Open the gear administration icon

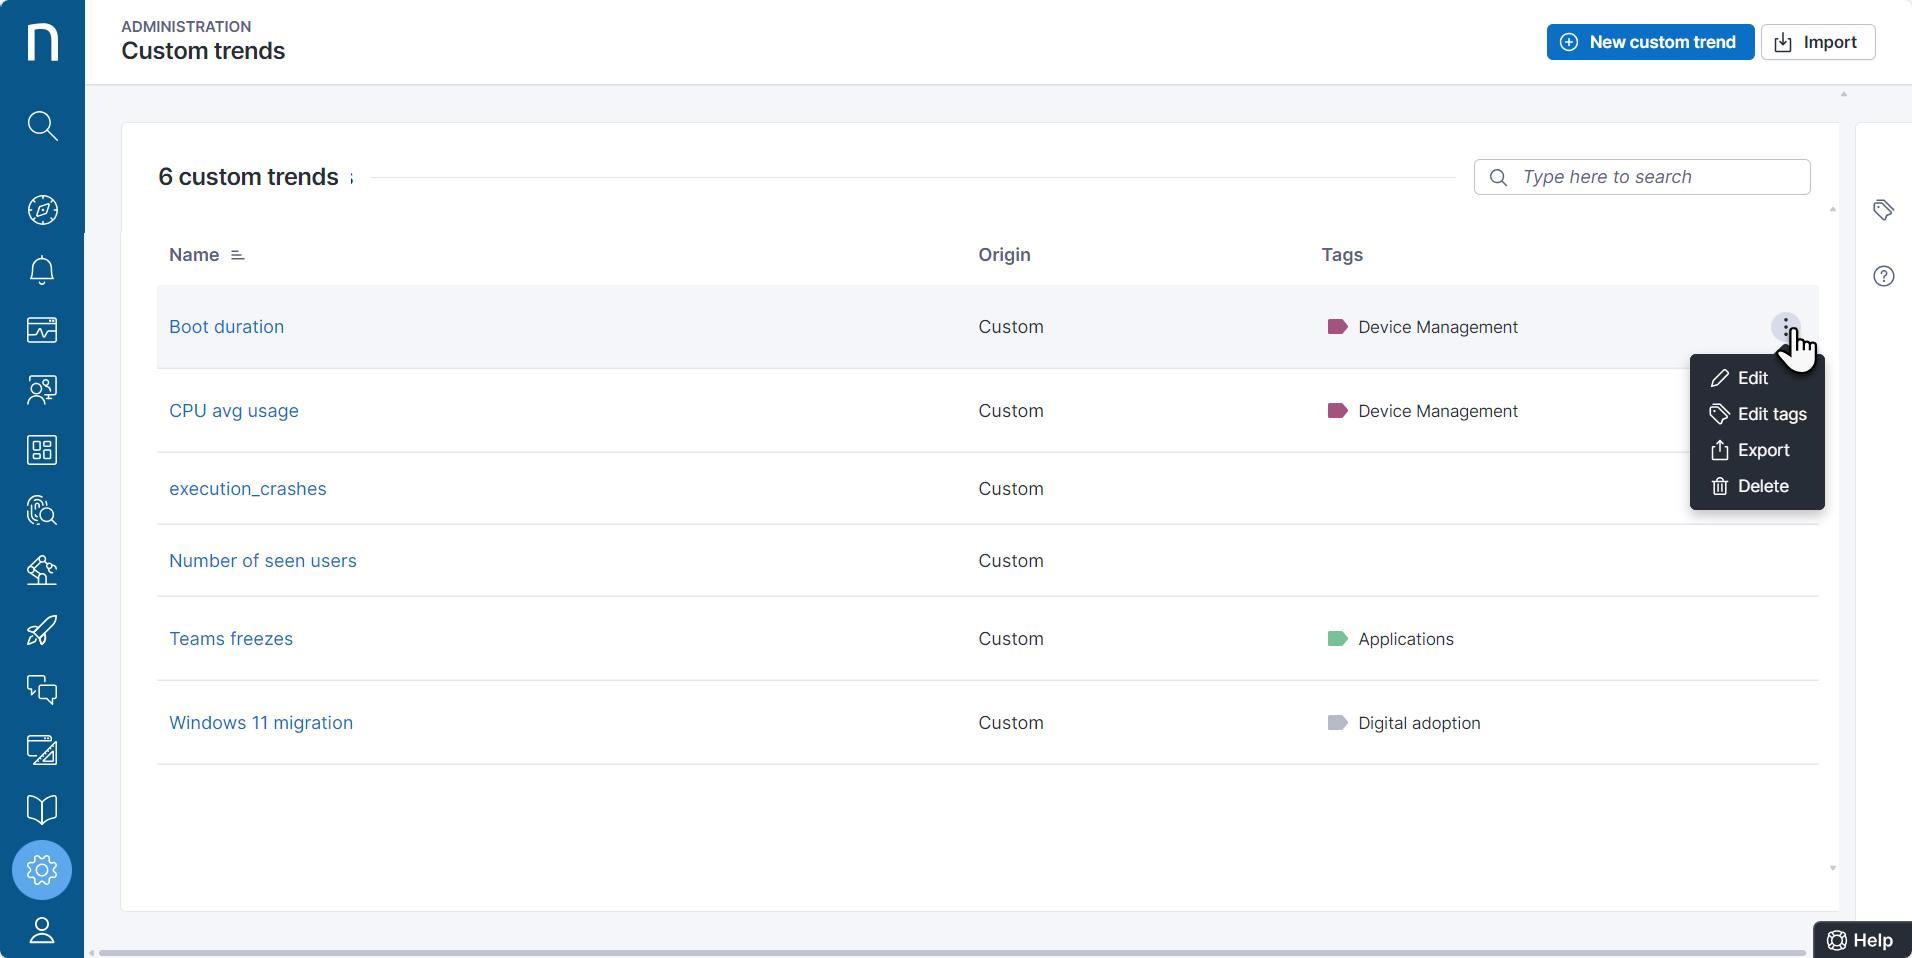point(42,870)
